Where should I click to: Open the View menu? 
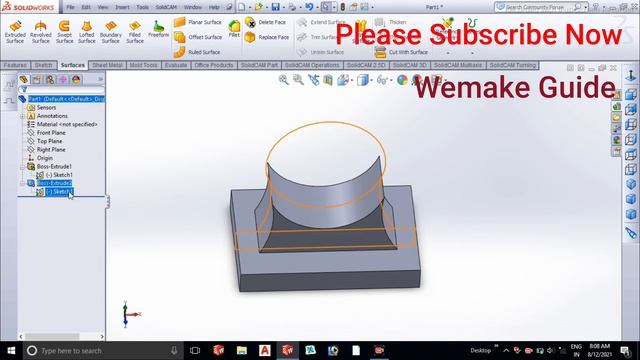click(103, 7)
